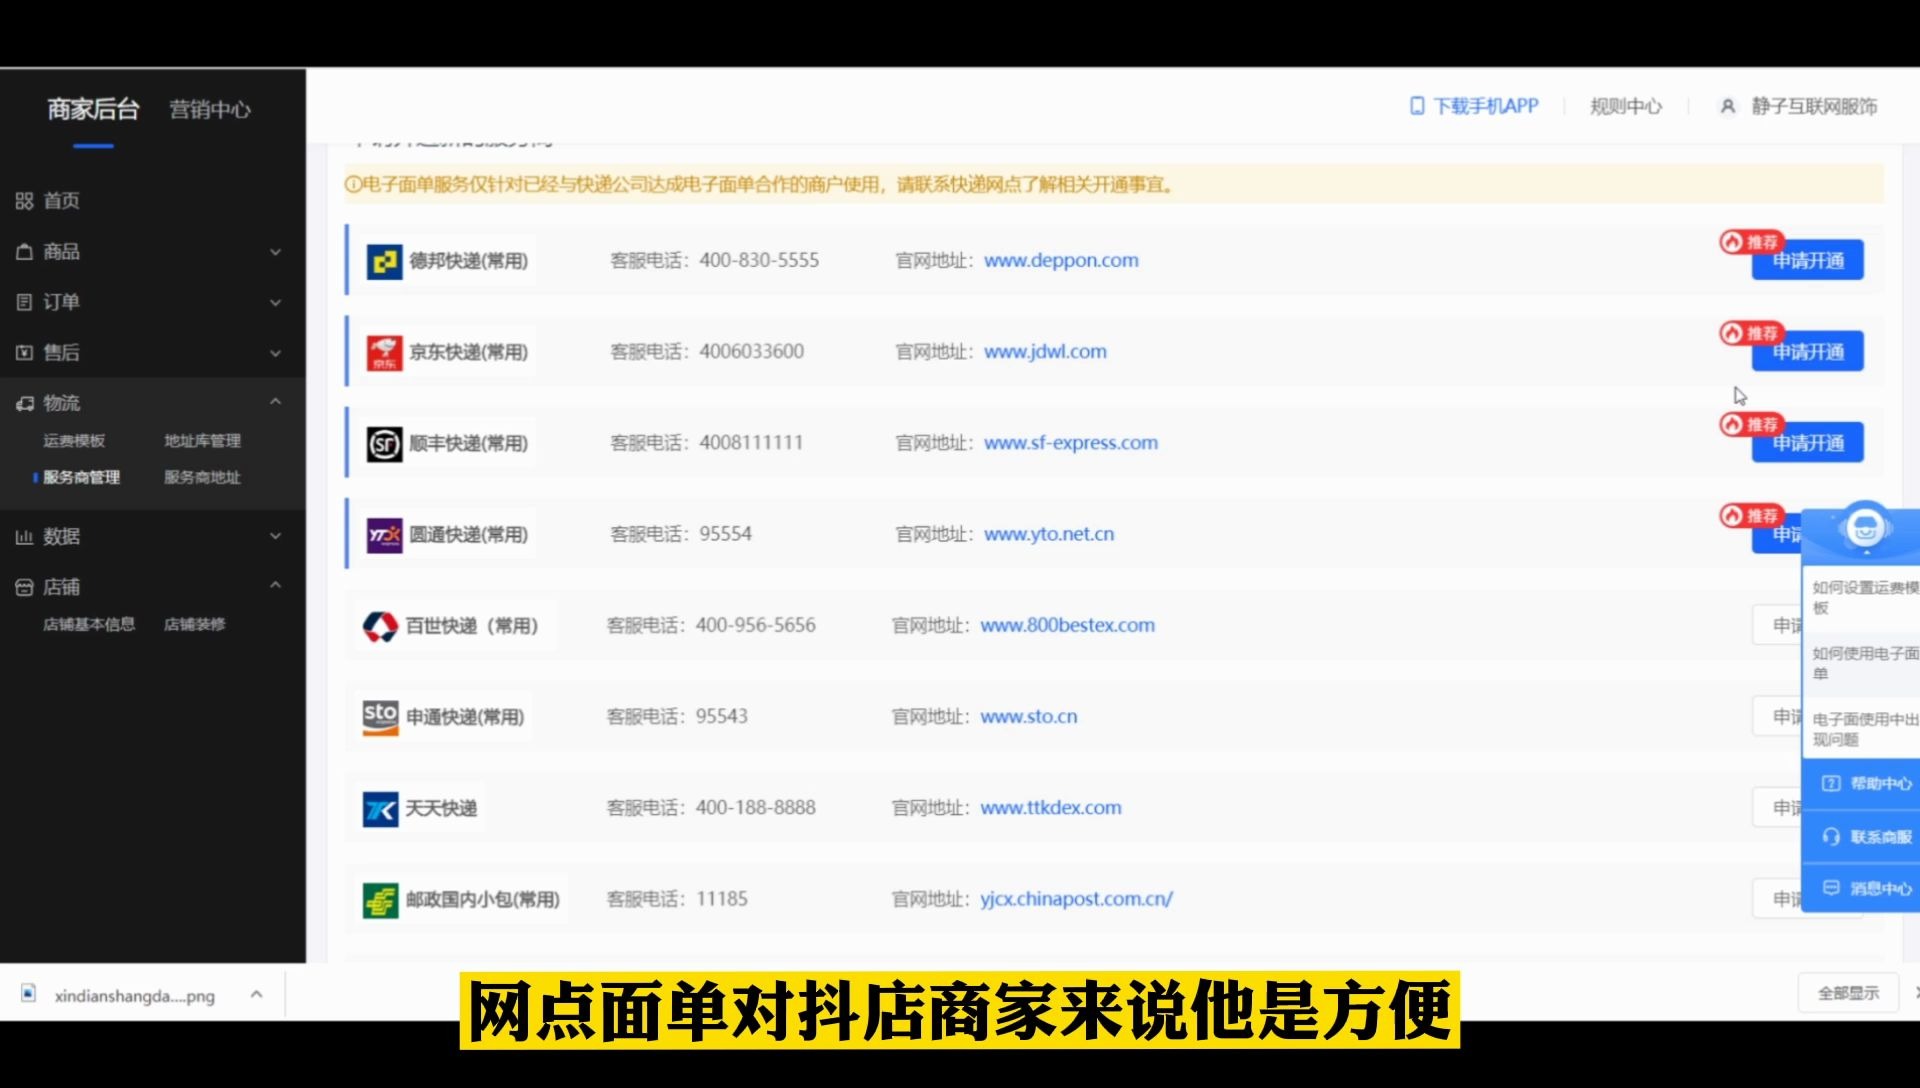The width and height of the screenshot is (1920, 1088).
Task: Open 规则中心 link
Action: pos(1626,106)
